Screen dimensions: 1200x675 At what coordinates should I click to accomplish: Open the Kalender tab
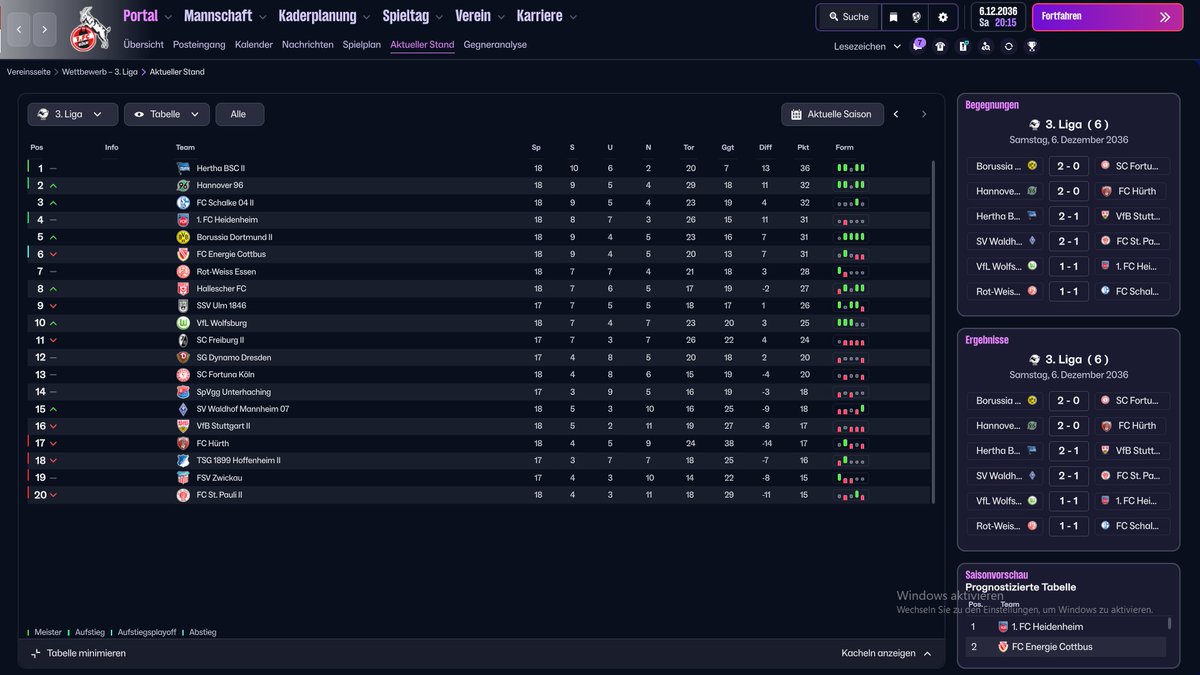point(254,45)
